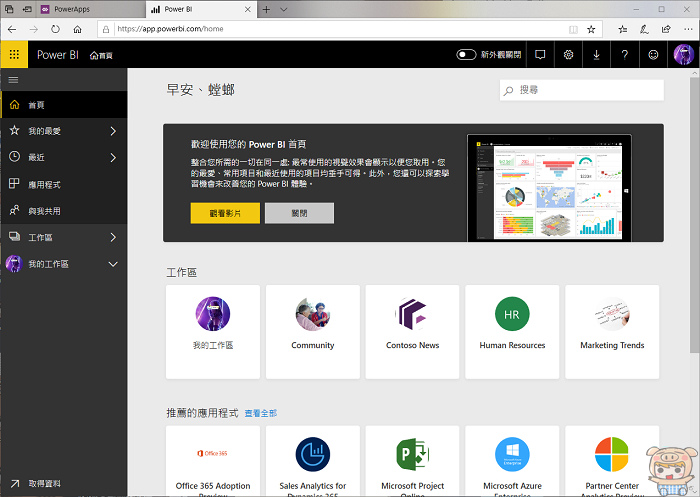
Task: Click the 觀看影片 button
Action: pos(225,213)
